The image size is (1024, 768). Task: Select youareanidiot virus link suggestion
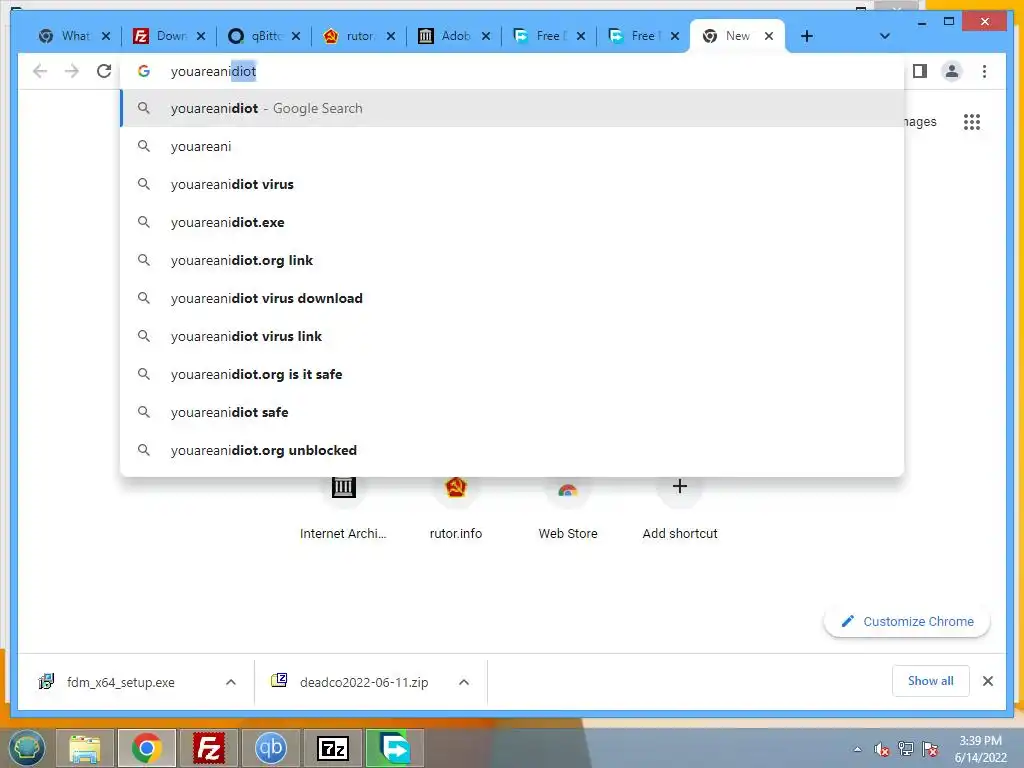(x=512, y=336)
